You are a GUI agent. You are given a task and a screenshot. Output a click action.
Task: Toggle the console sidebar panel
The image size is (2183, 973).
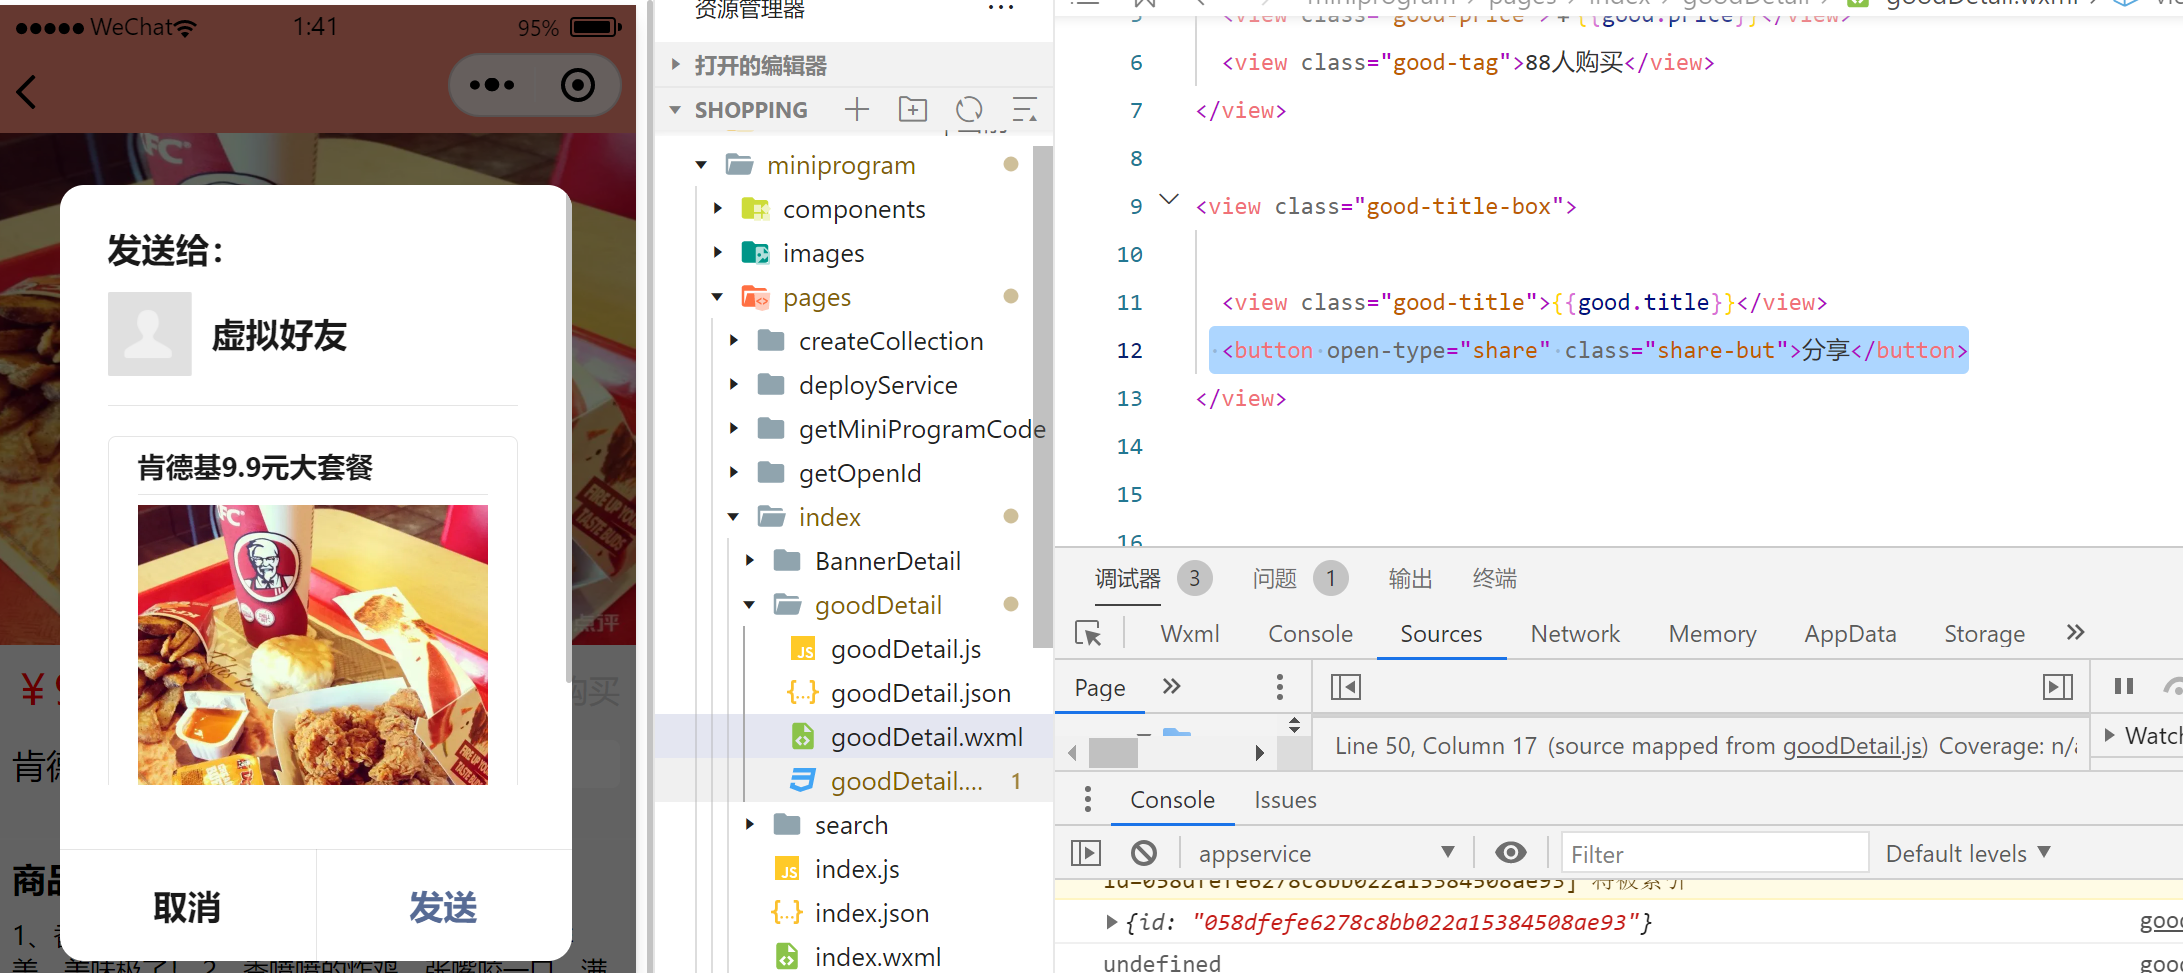pos(1086,853)
